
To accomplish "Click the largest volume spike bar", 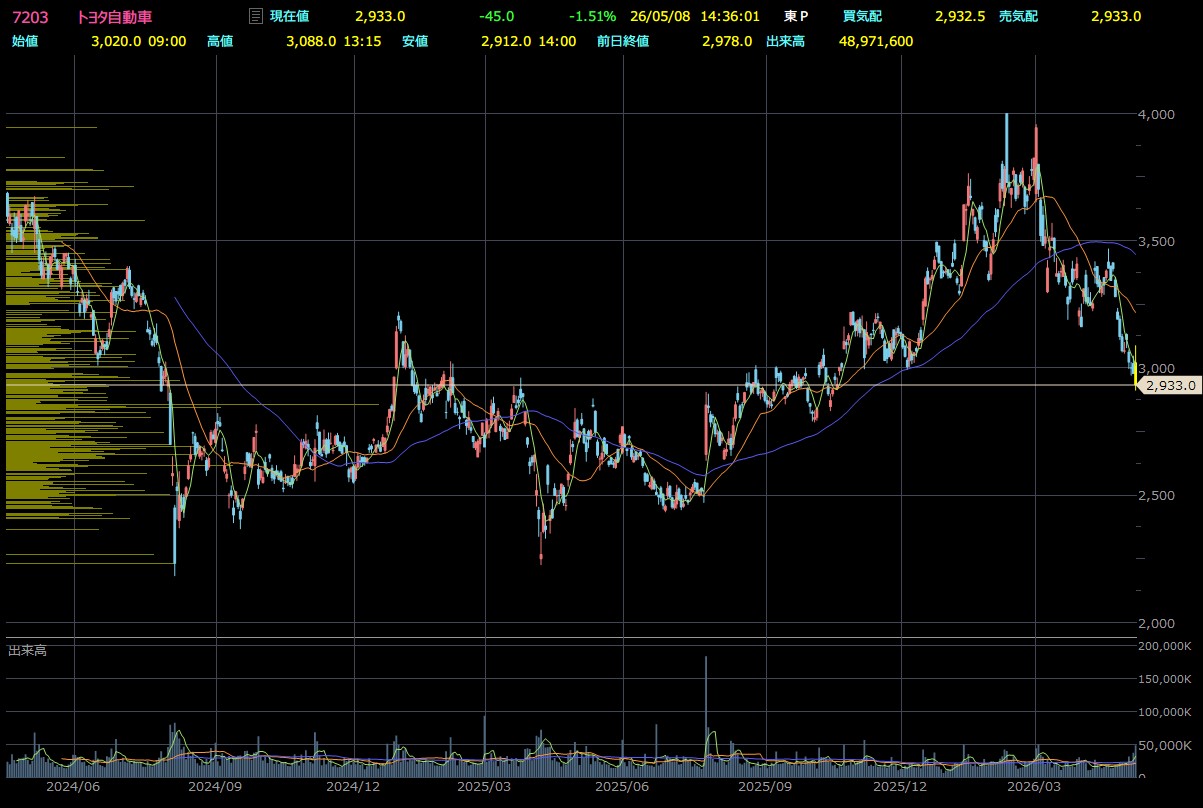I will [x=706, y=717].
